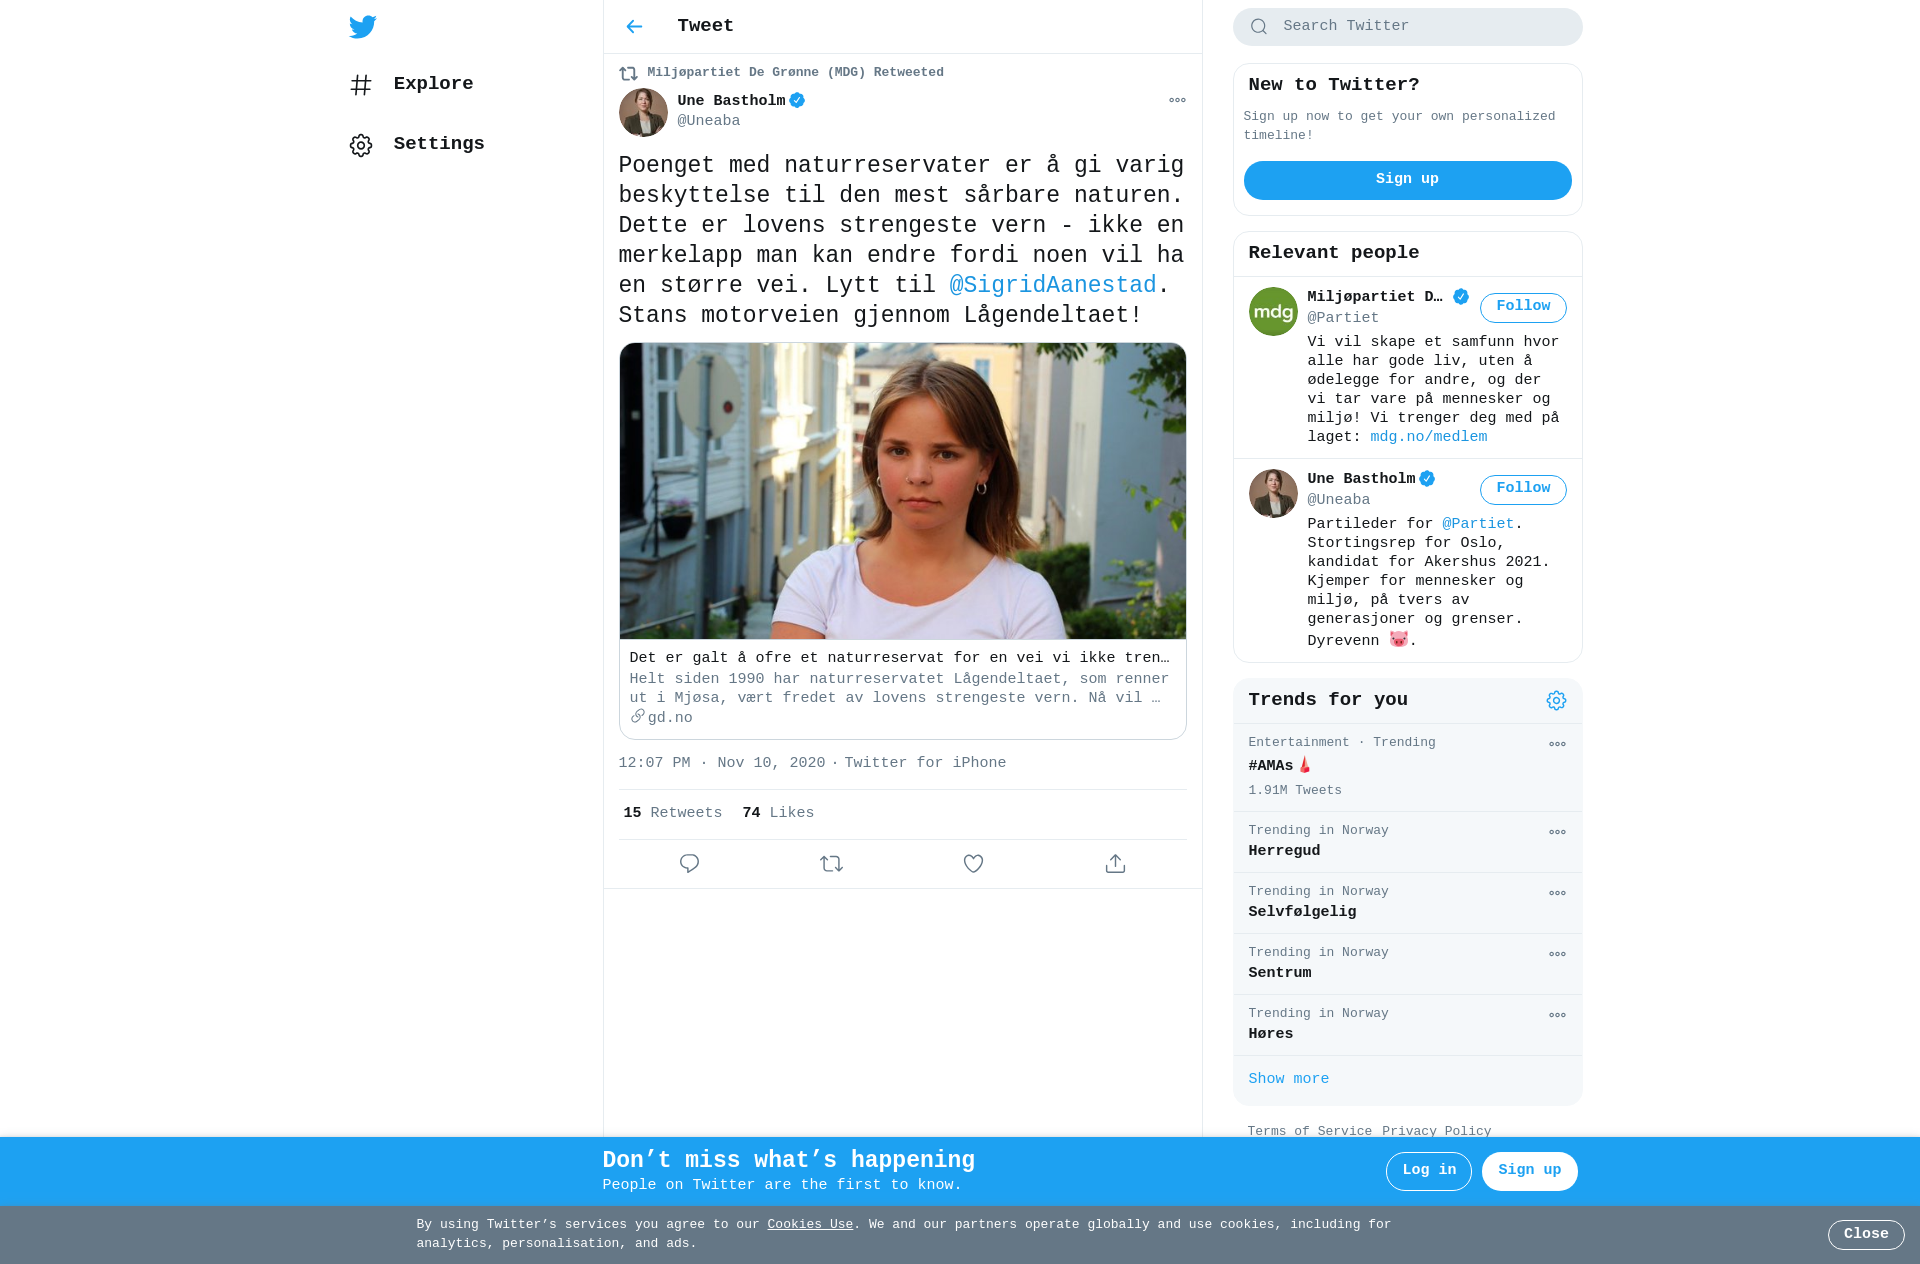Click Show more under trends
Viewport: 1920px width, 1264px height.
1288,1079
